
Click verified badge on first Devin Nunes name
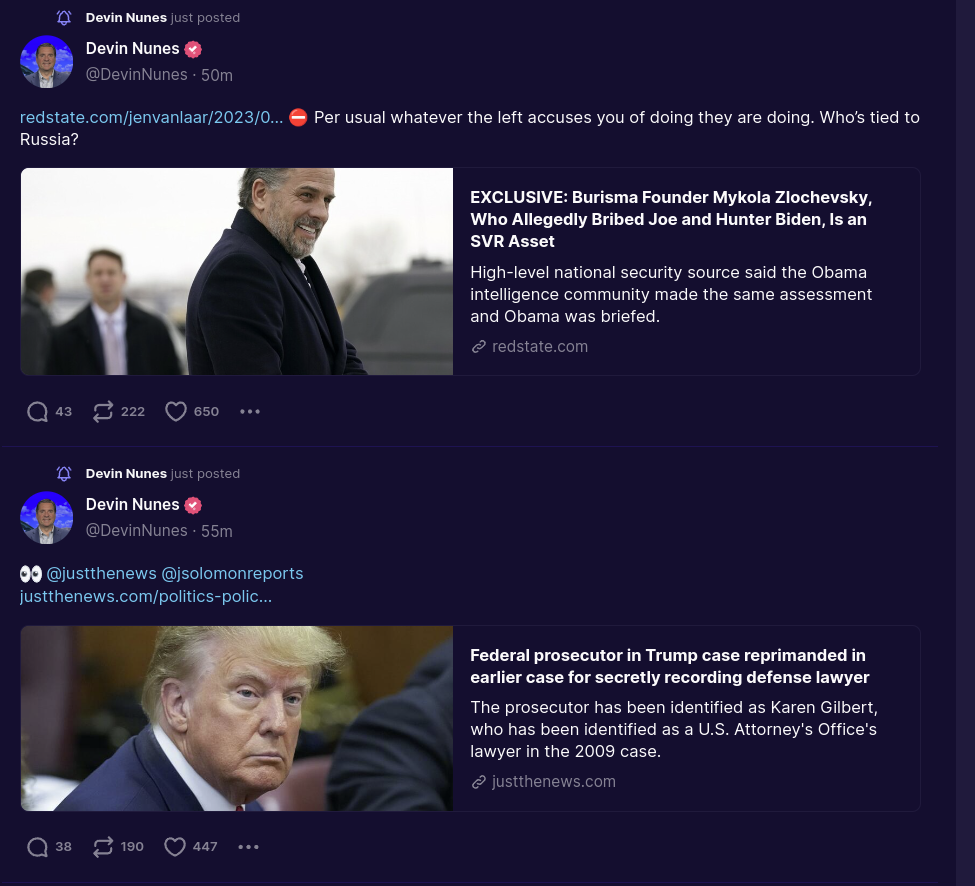pos(193,49)
